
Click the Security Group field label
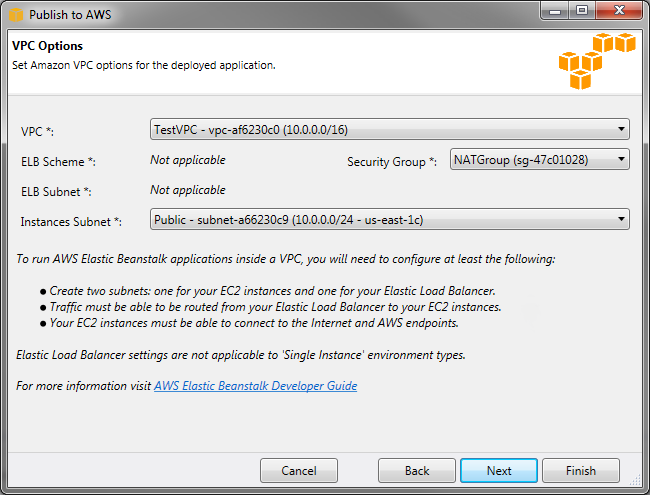point(392,162)
